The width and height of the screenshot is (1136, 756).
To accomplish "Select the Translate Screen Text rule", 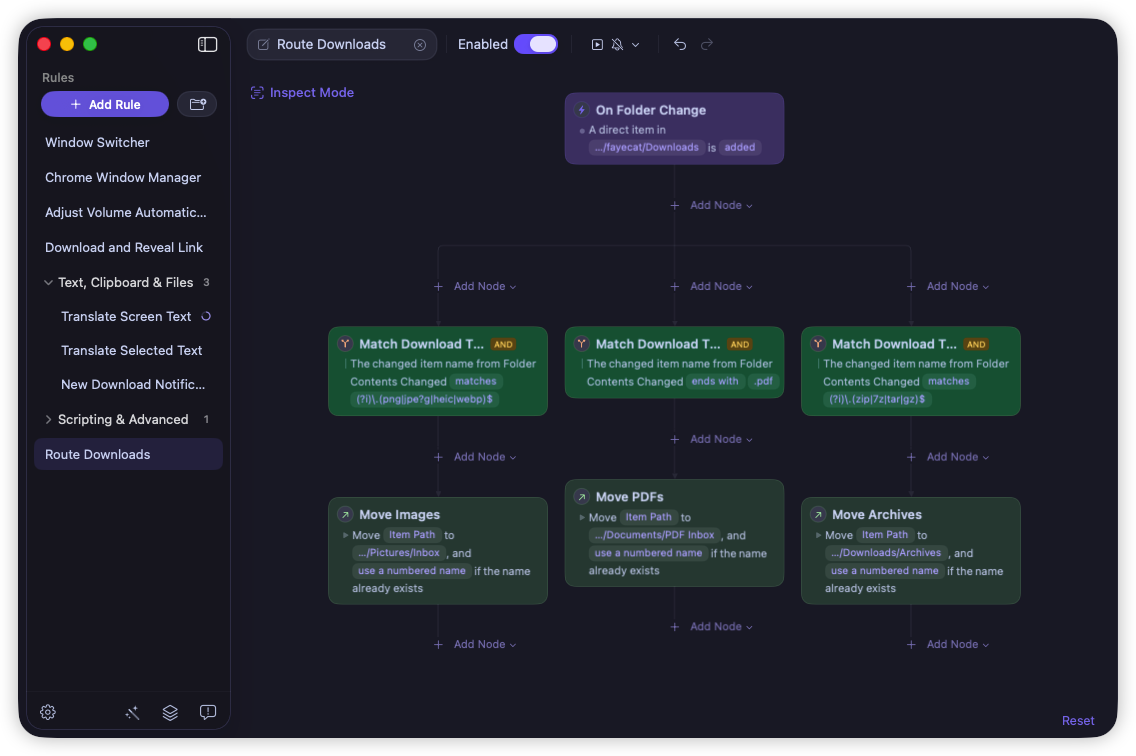I will click(x=126, y=317).
